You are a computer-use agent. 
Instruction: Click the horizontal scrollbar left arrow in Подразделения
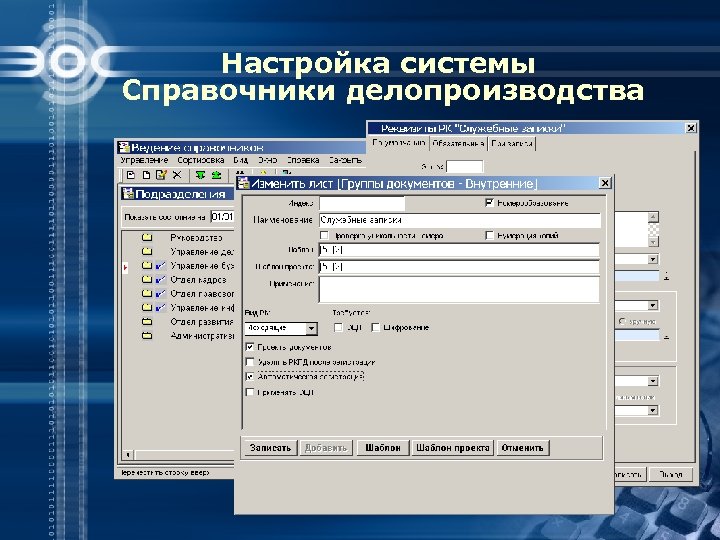tap(128, 455)
